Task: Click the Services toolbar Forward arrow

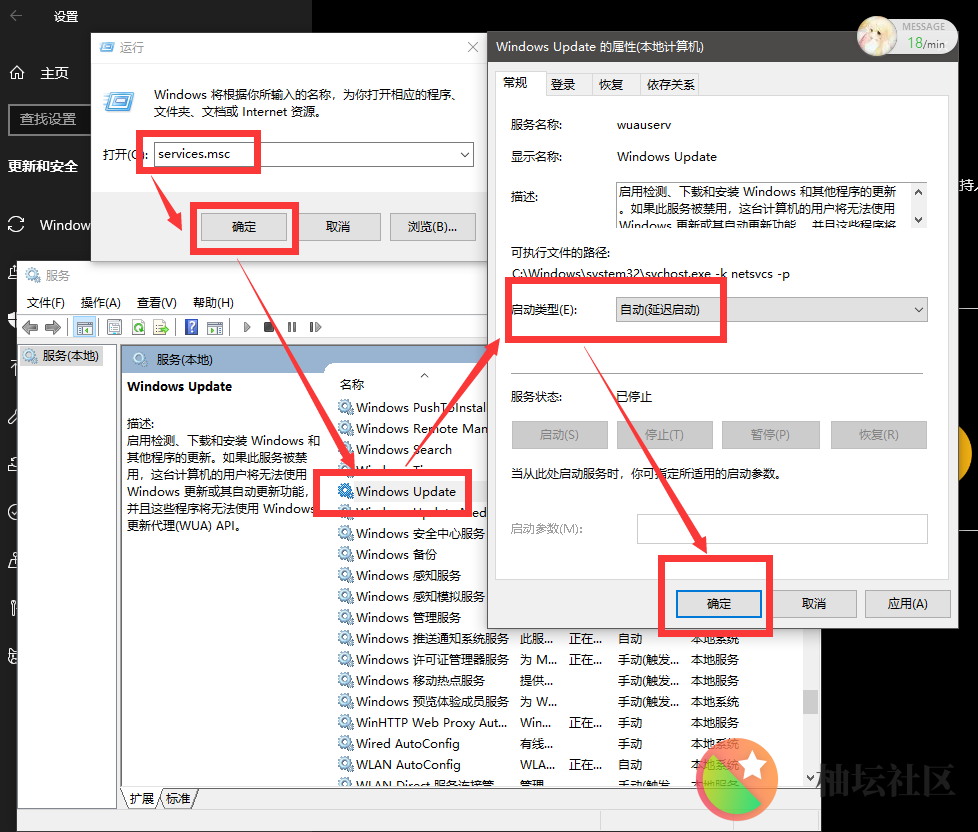Action: point(53,327)
